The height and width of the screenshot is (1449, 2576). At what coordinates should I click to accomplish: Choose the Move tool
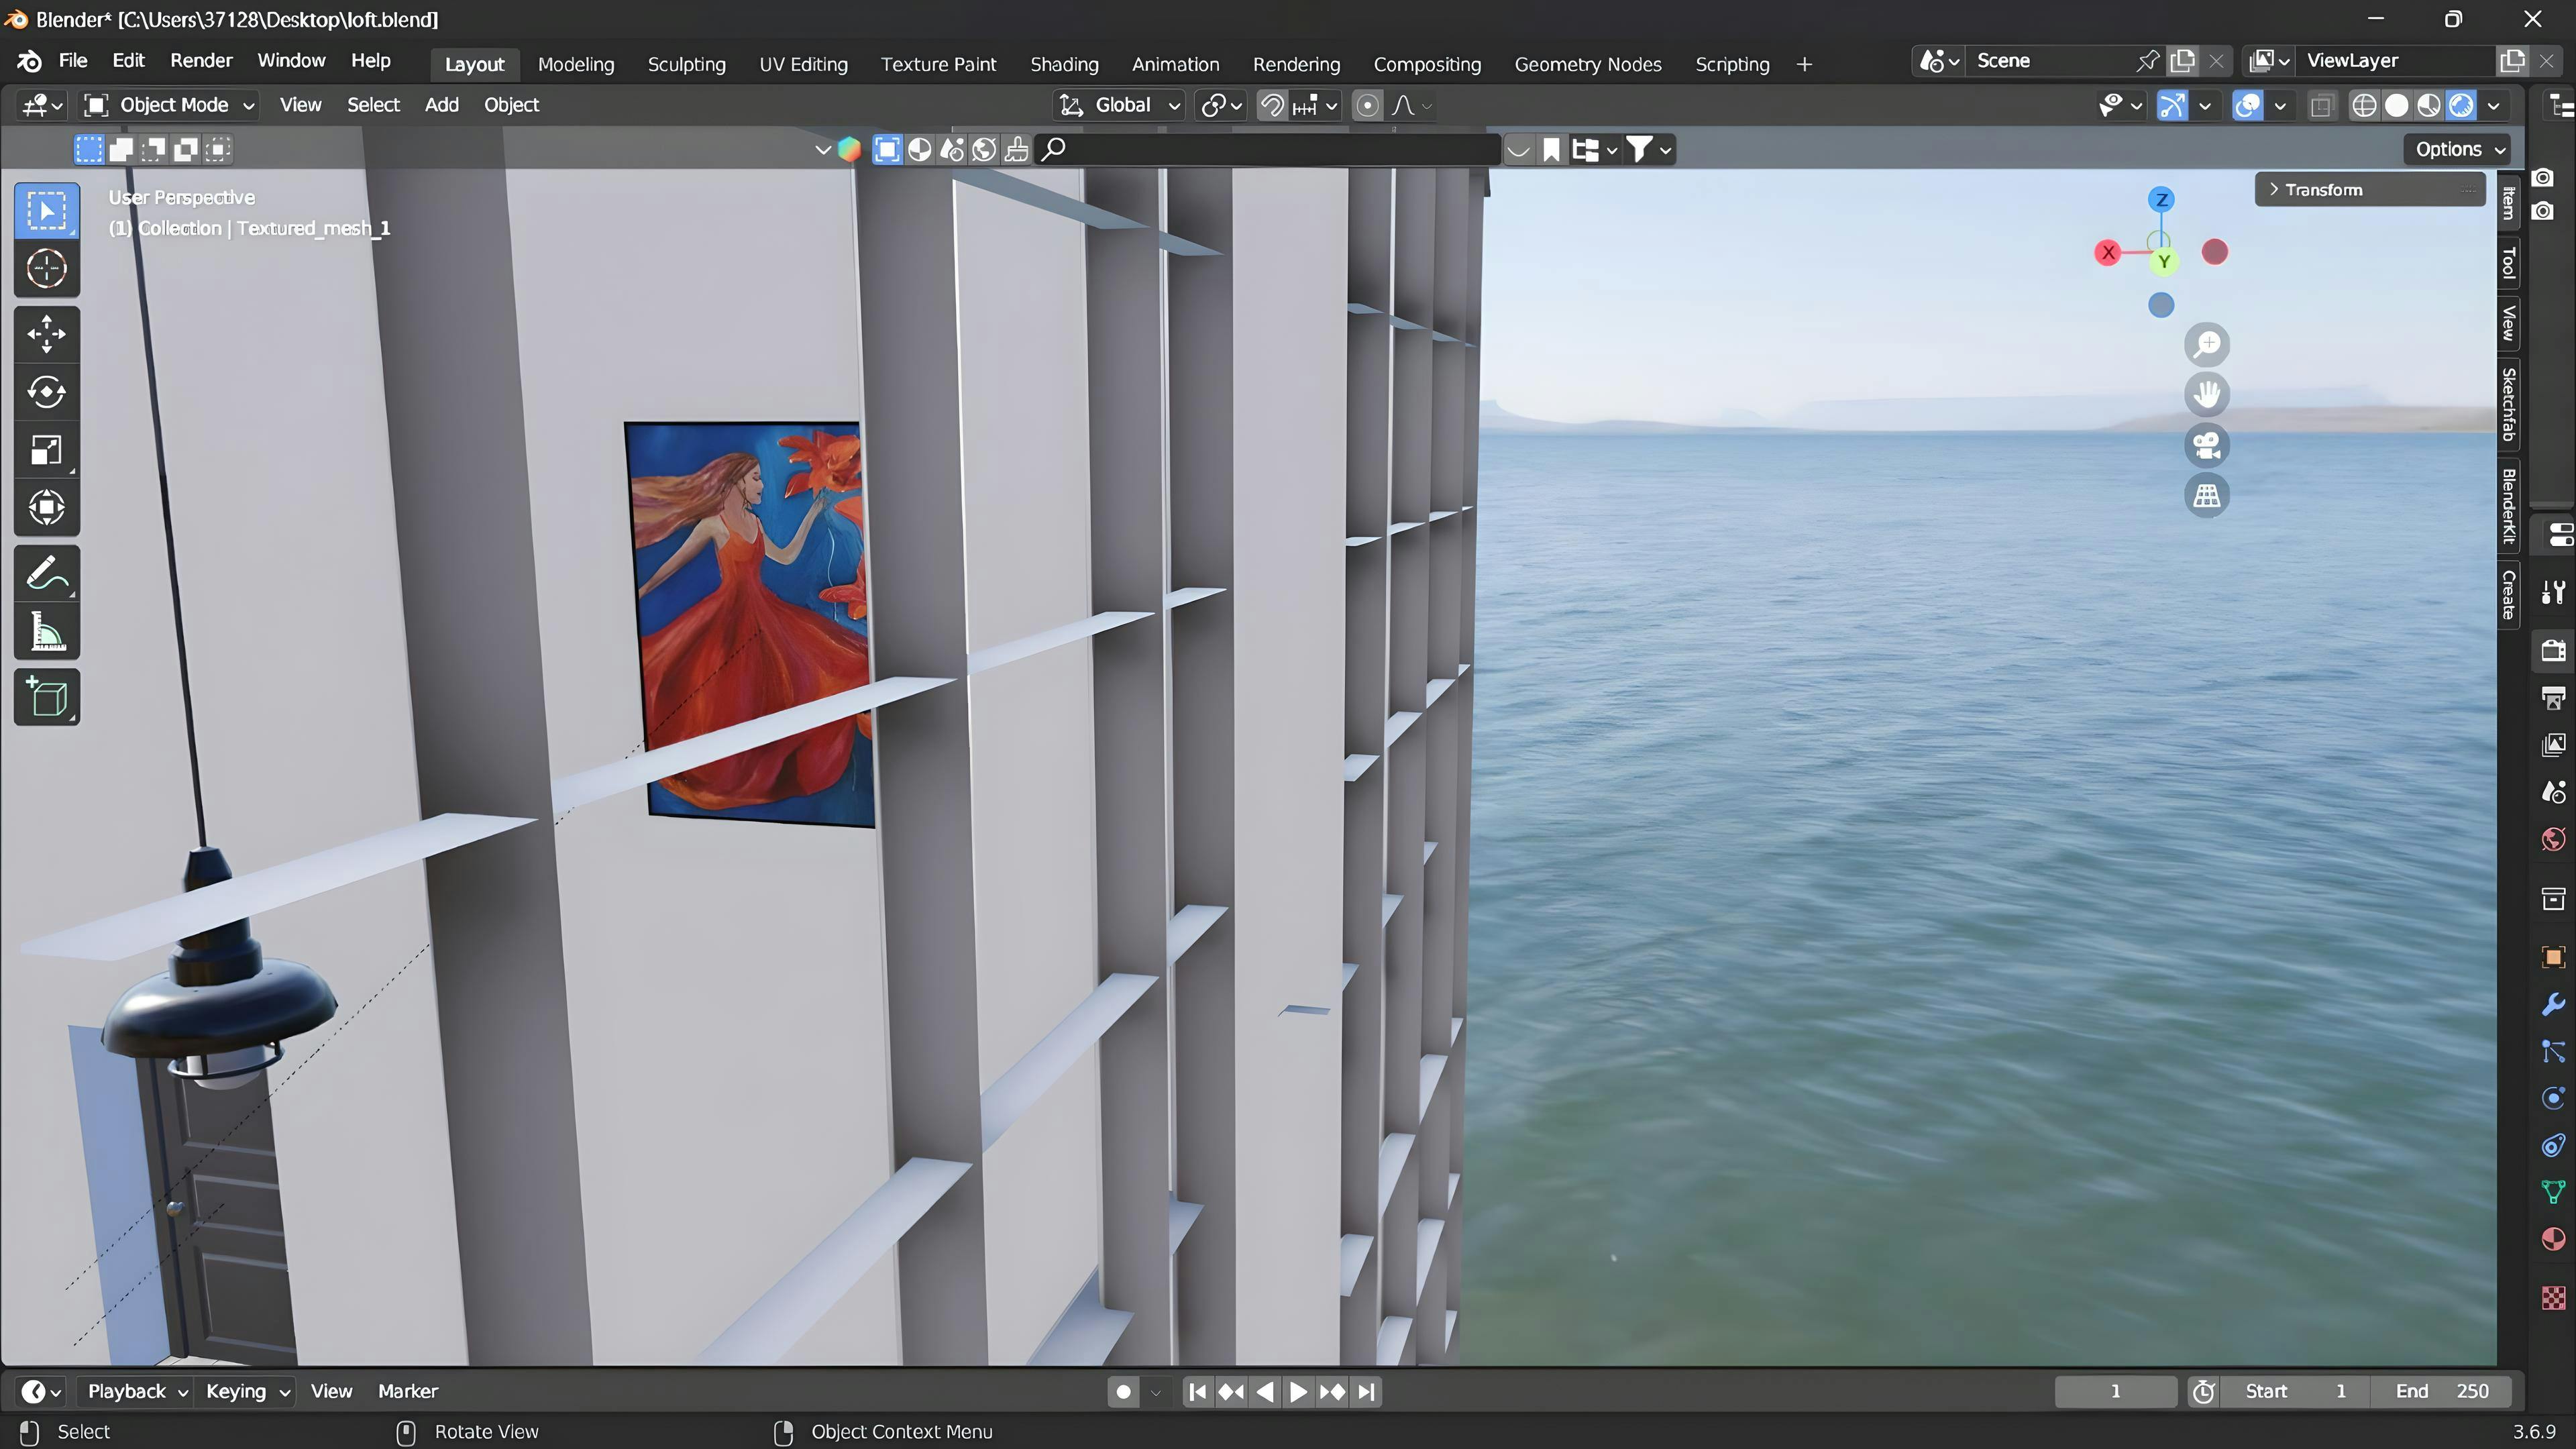point(46,335)
